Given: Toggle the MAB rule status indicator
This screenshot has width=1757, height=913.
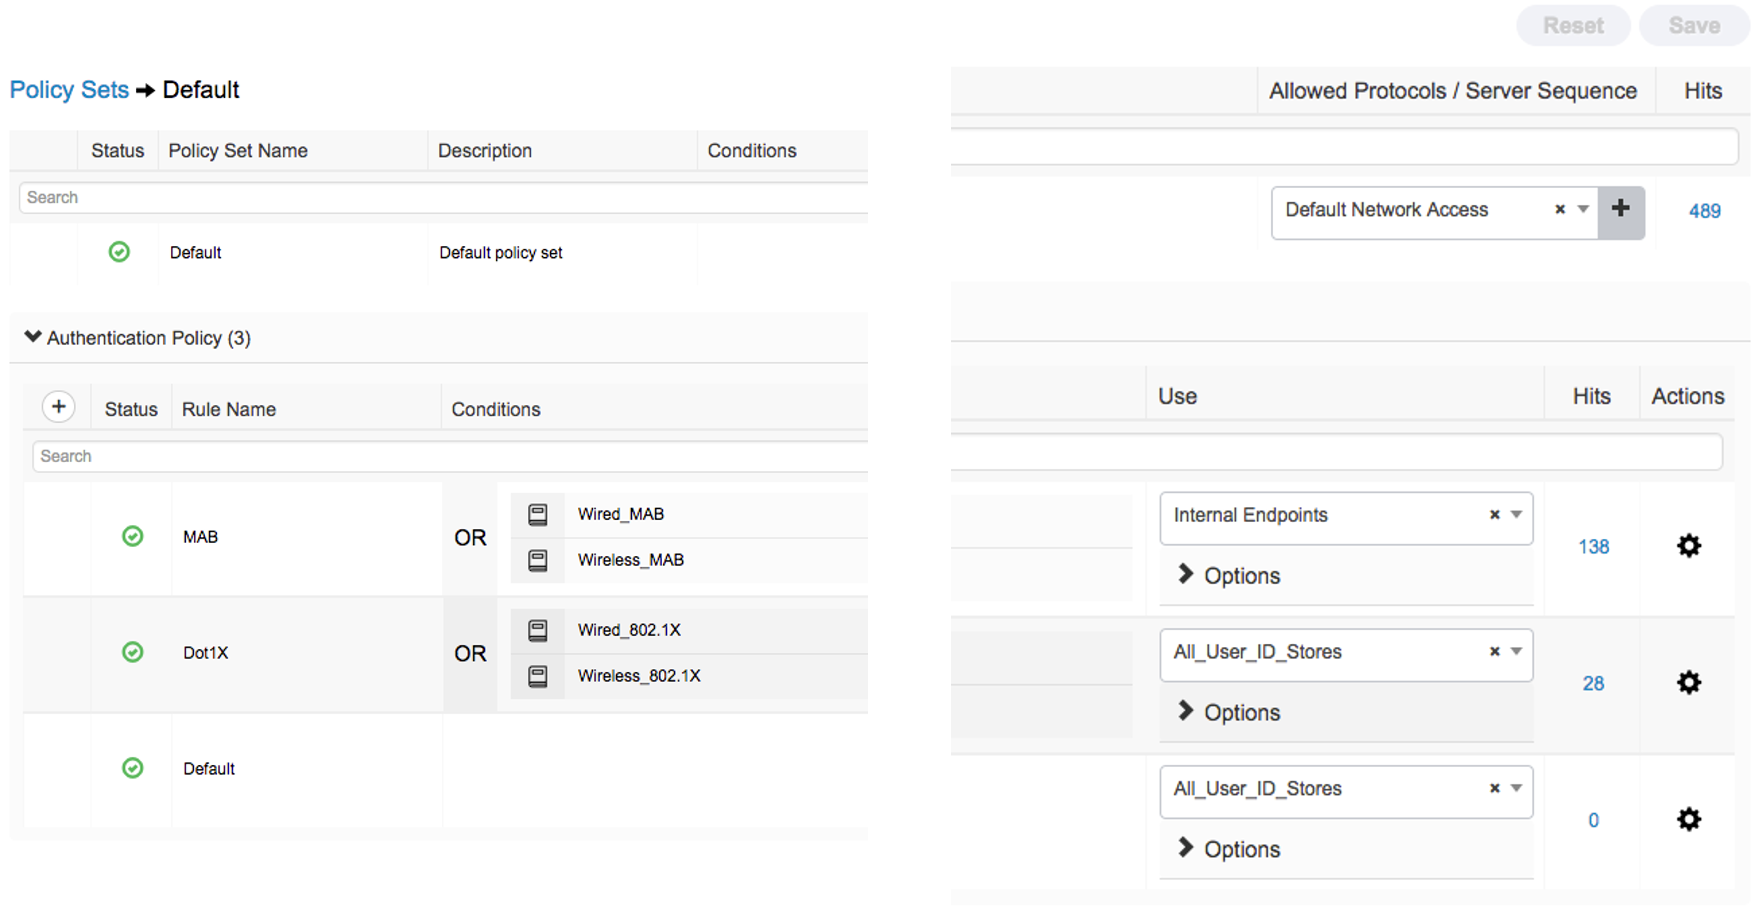Looking at the screenshot, I should coord(132,537).
